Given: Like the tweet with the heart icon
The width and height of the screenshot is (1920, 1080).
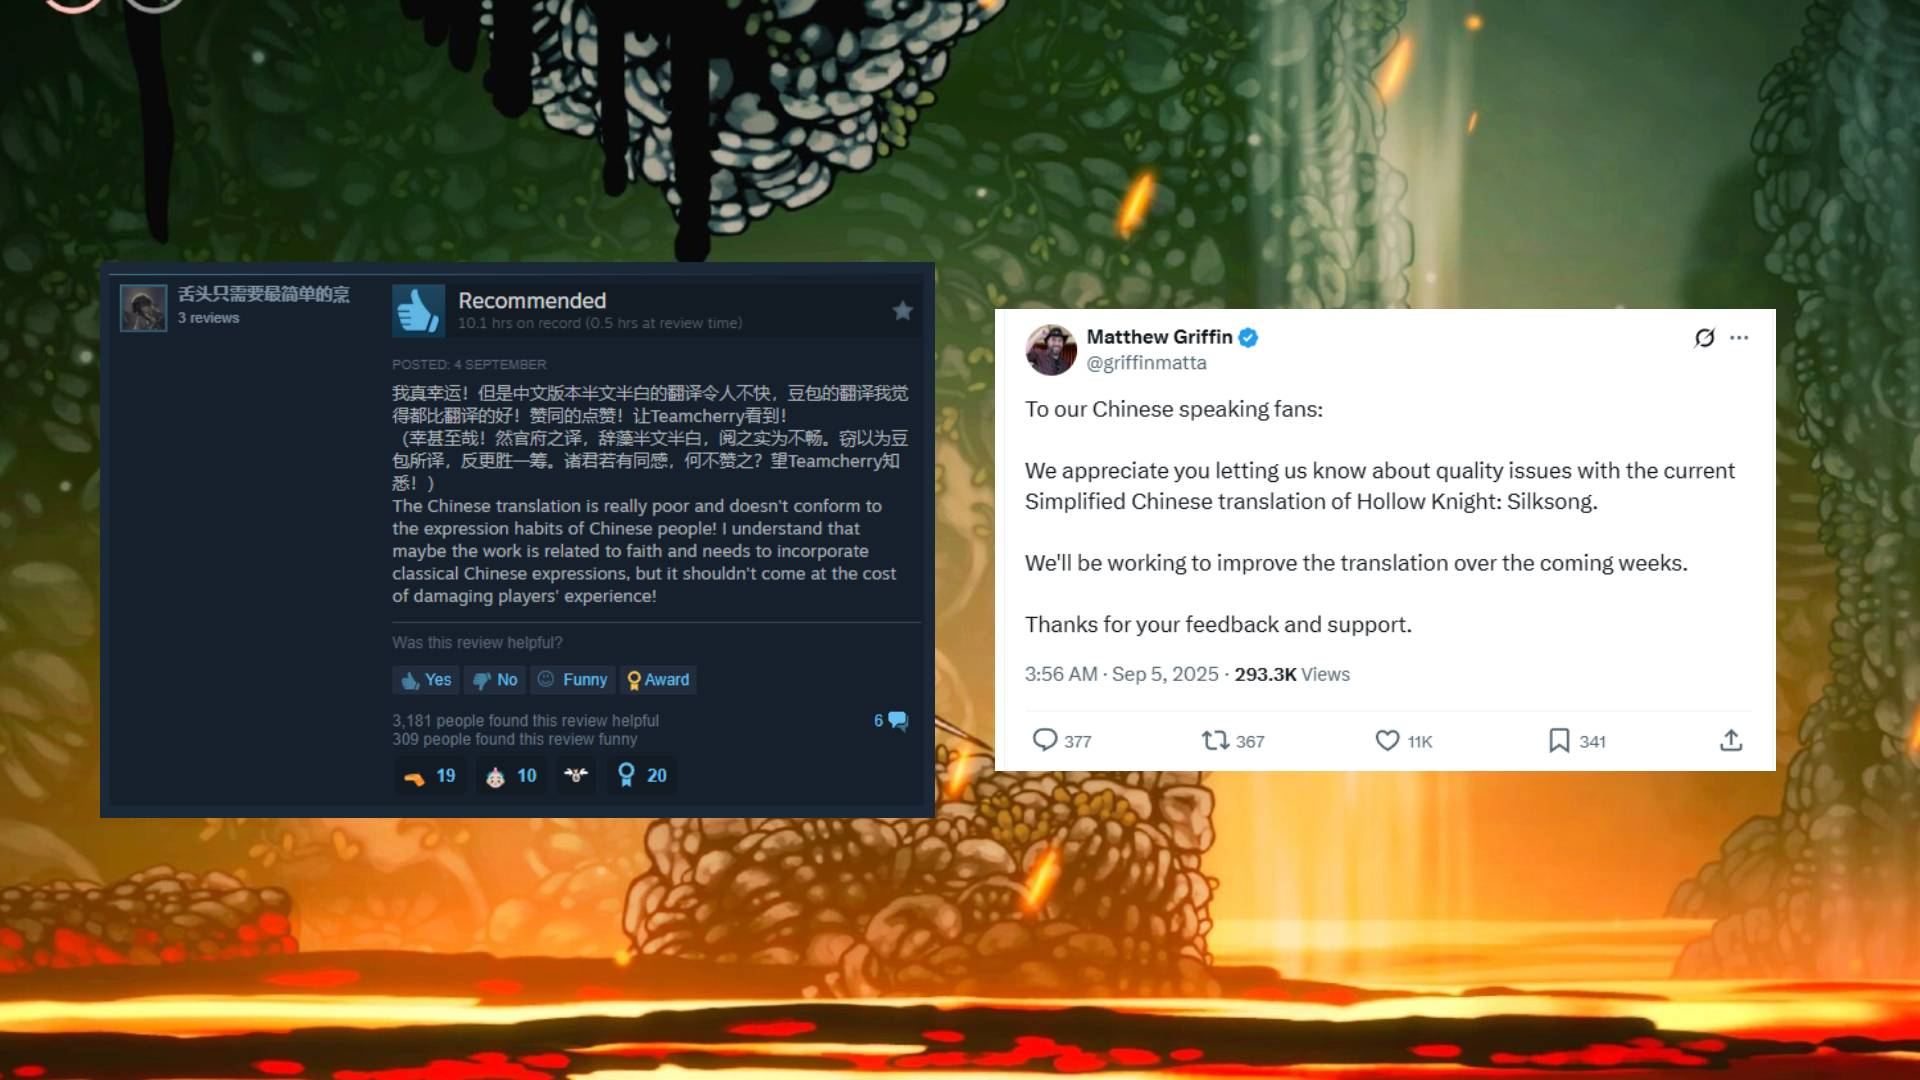Looking at the screenshot, I should [x=1387, y=740].
